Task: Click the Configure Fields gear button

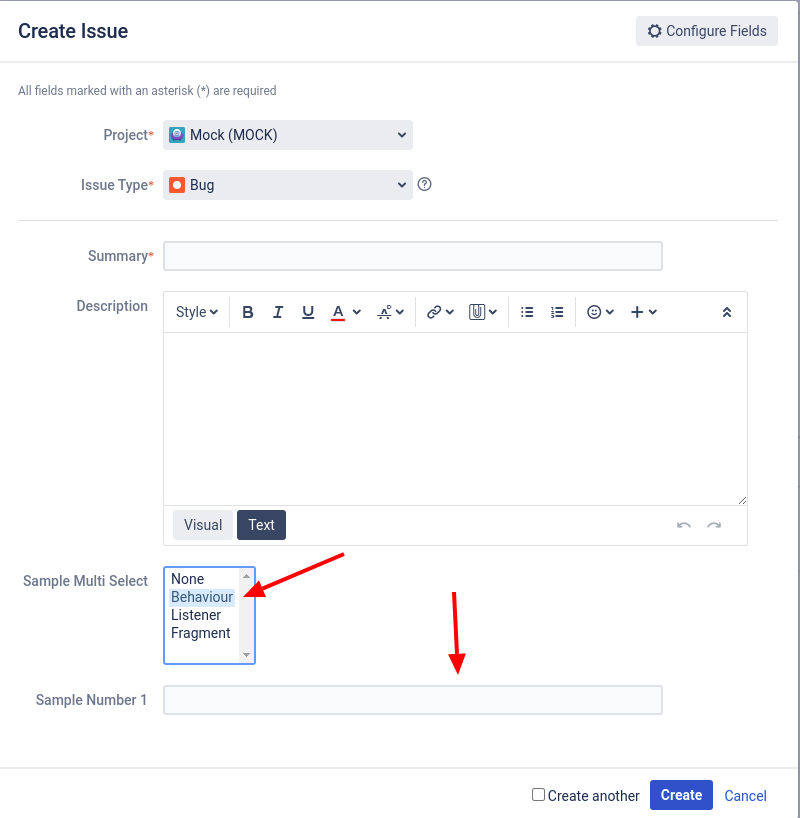Action: (707, 31)
